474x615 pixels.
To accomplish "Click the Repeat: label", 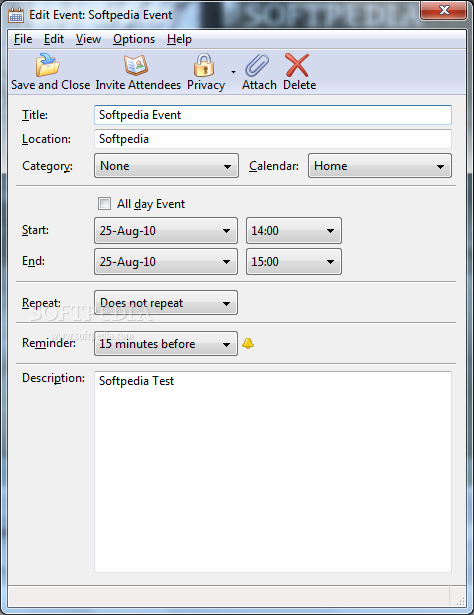I will (x=41, y=303).
